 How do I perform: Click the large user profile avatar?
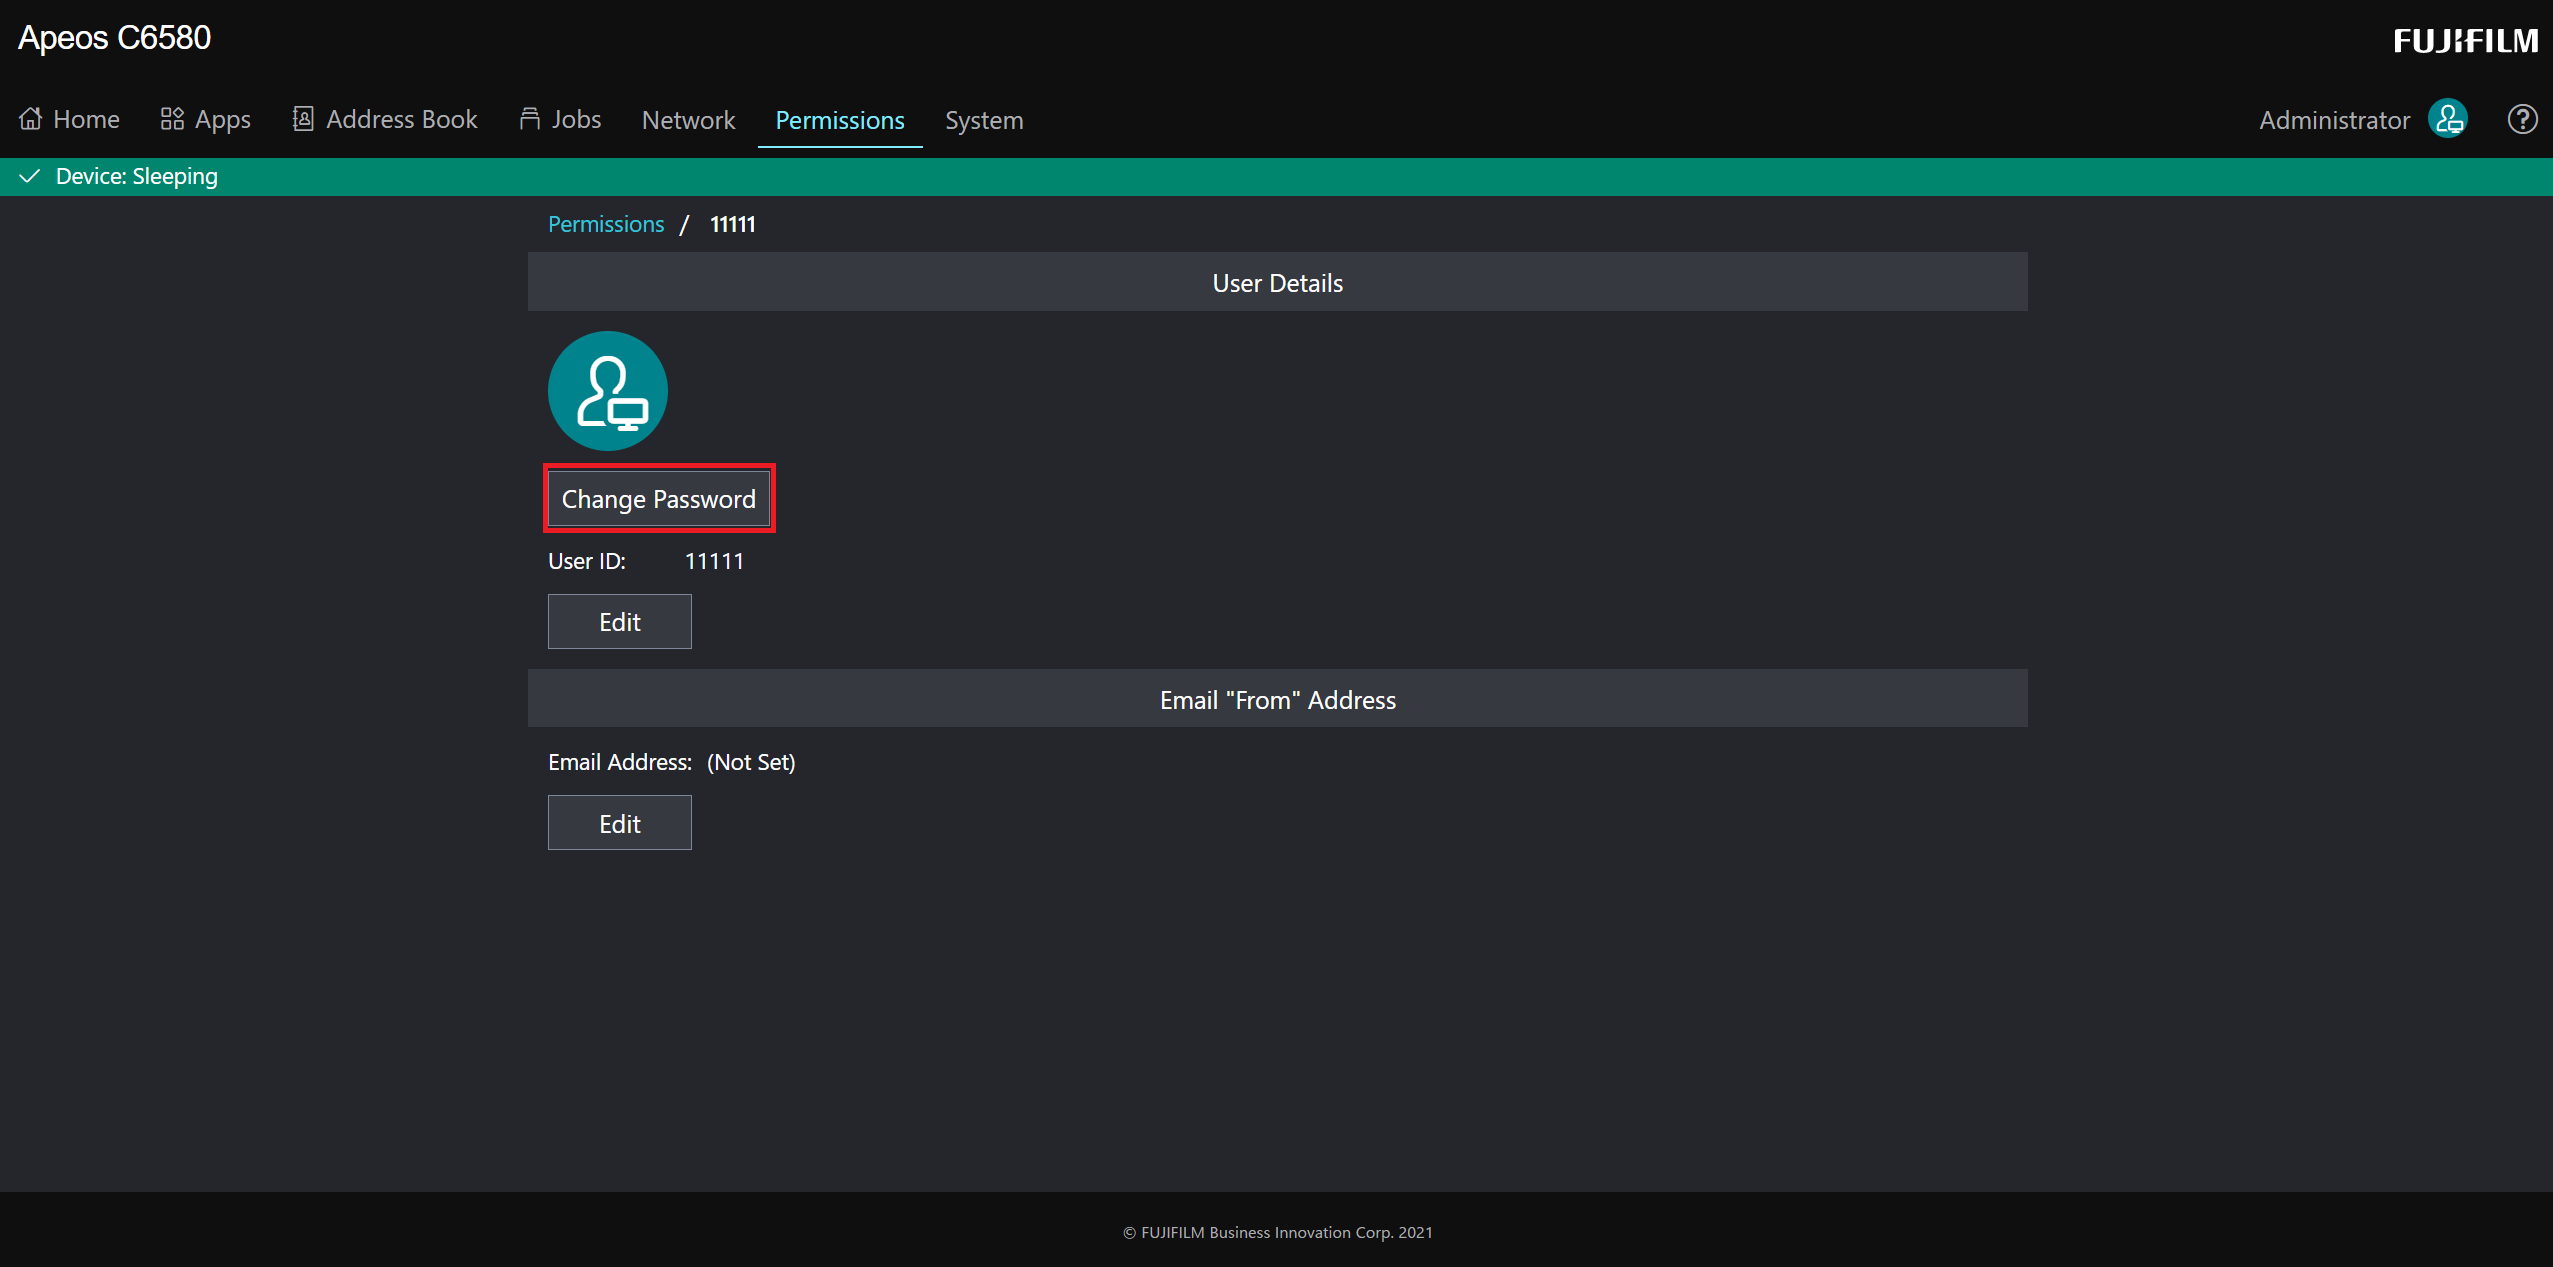click(607, 391)
